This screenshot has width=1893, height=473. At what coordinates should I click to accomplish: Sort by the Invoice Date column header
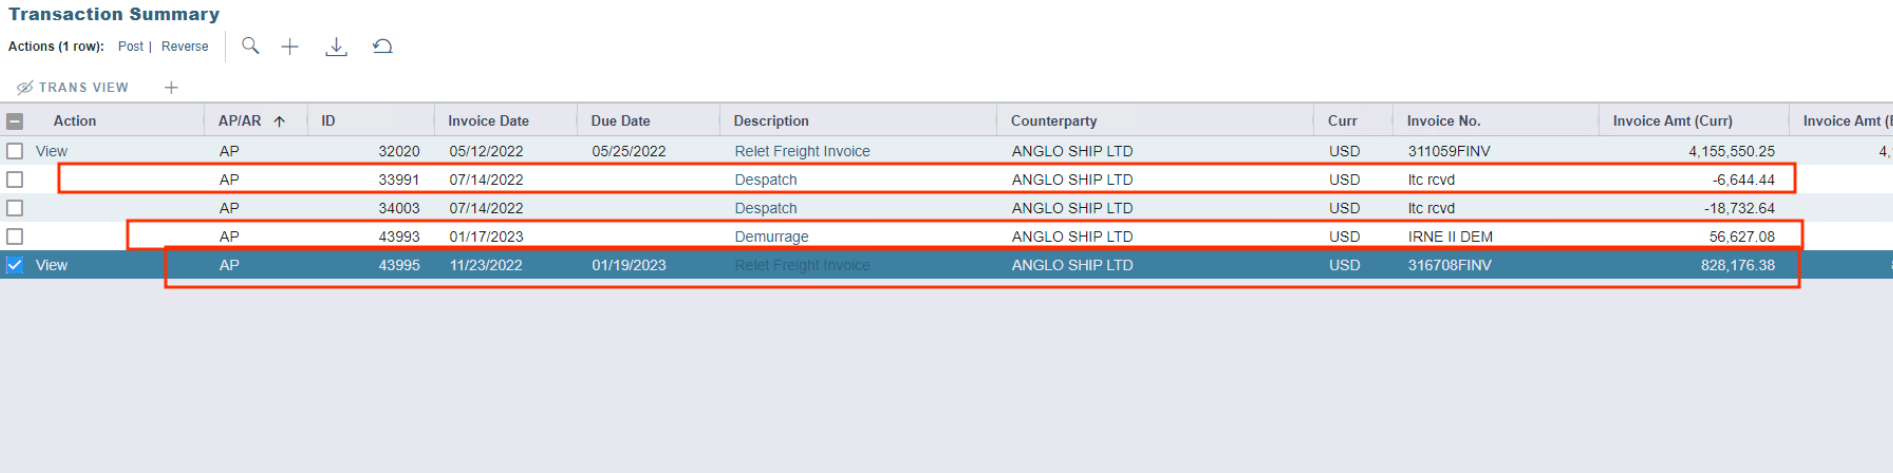(x=488, y=121)
